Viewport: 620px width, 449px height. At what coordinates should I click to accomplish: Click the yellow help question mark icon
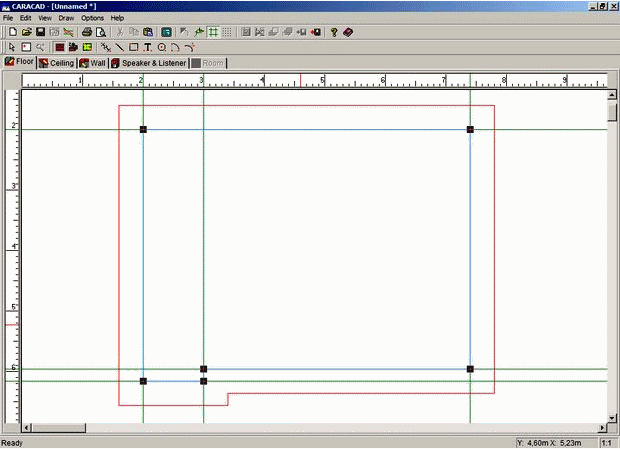click(334, 32)
